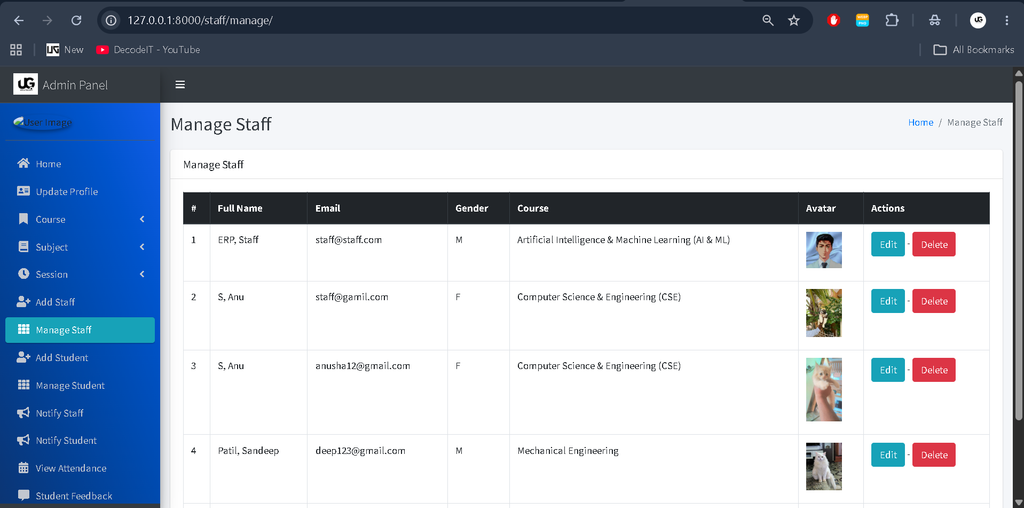Click the Notify Staff megaphone icon

pyautogui.click(x=24, y=413)
